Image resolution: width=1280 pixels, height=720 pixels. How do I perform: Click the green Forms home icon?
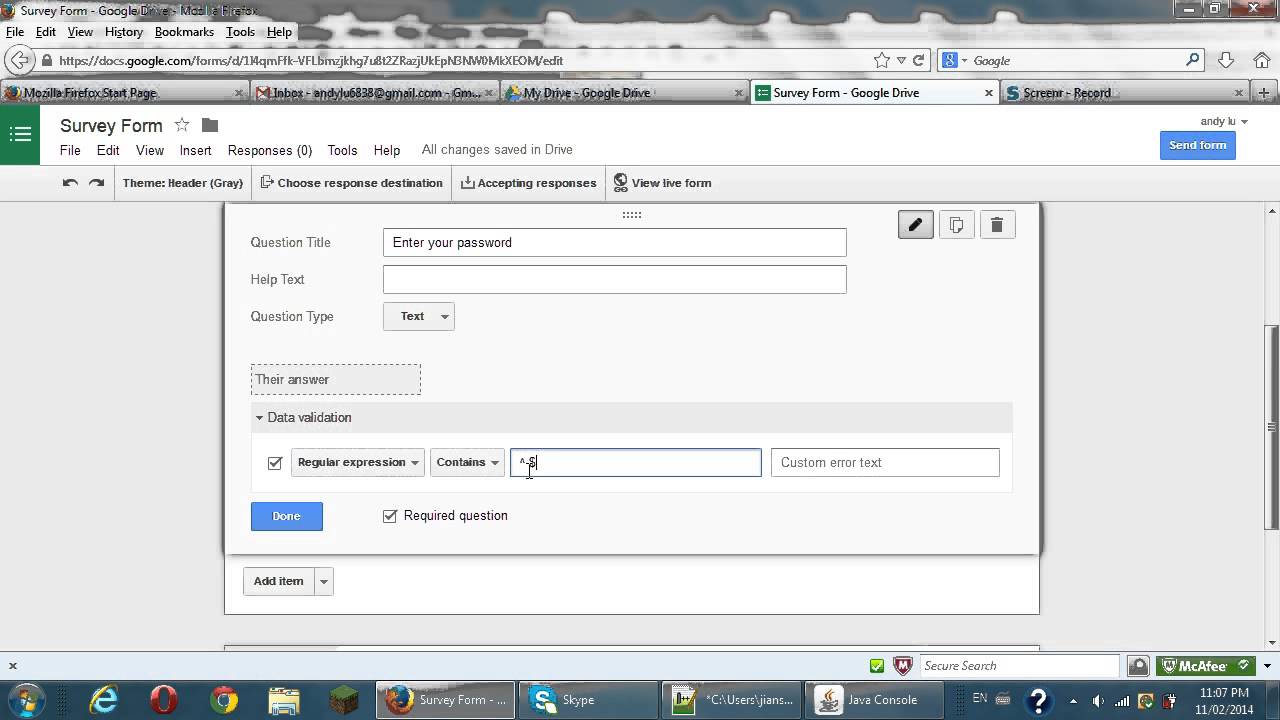(x=20, y=134)
